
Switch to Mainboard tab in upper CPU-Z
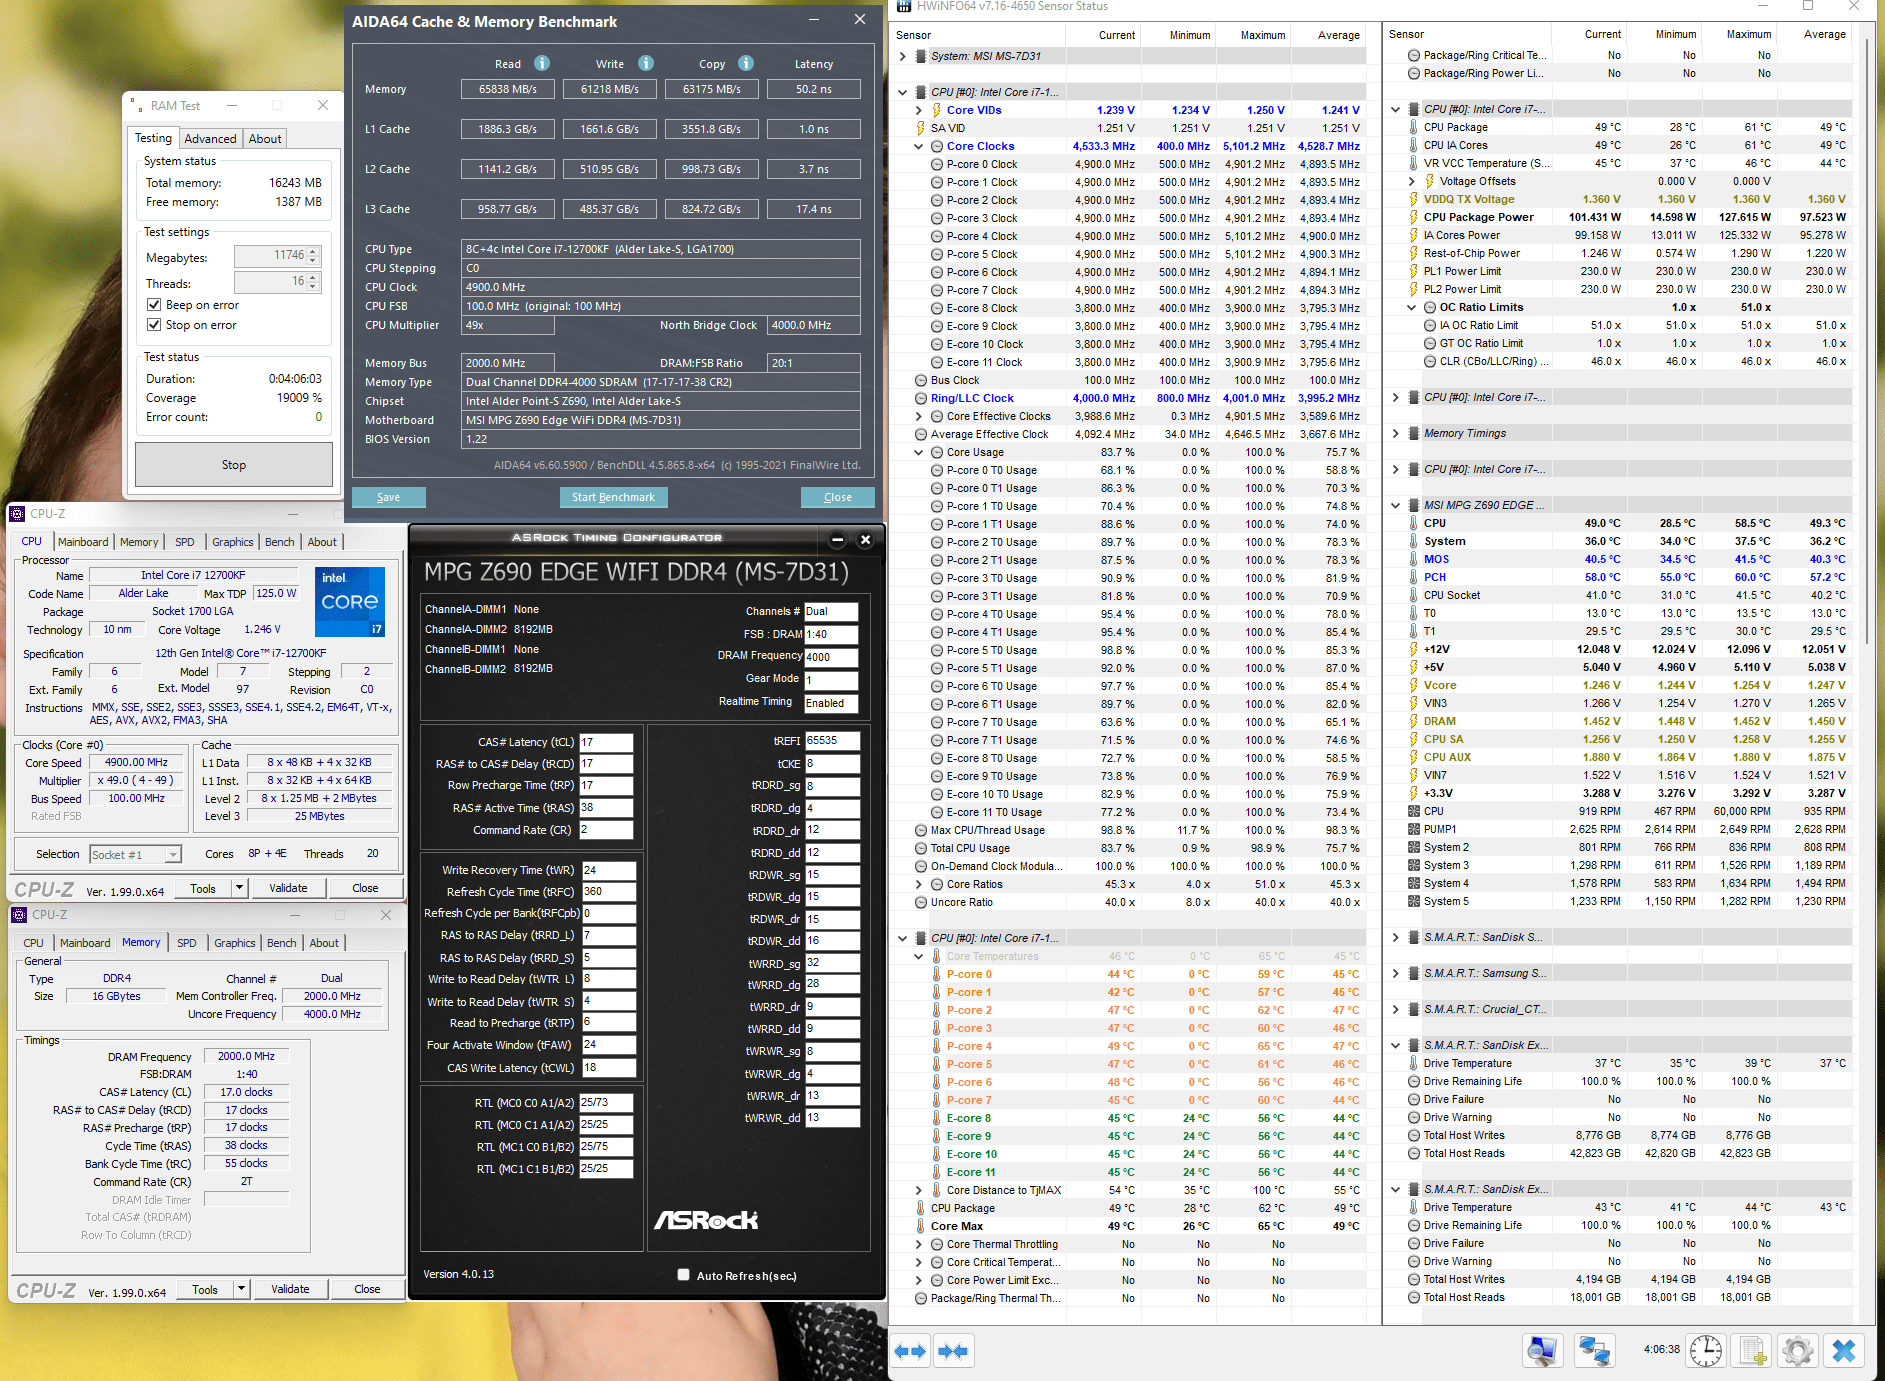click(x=83, y=542)
